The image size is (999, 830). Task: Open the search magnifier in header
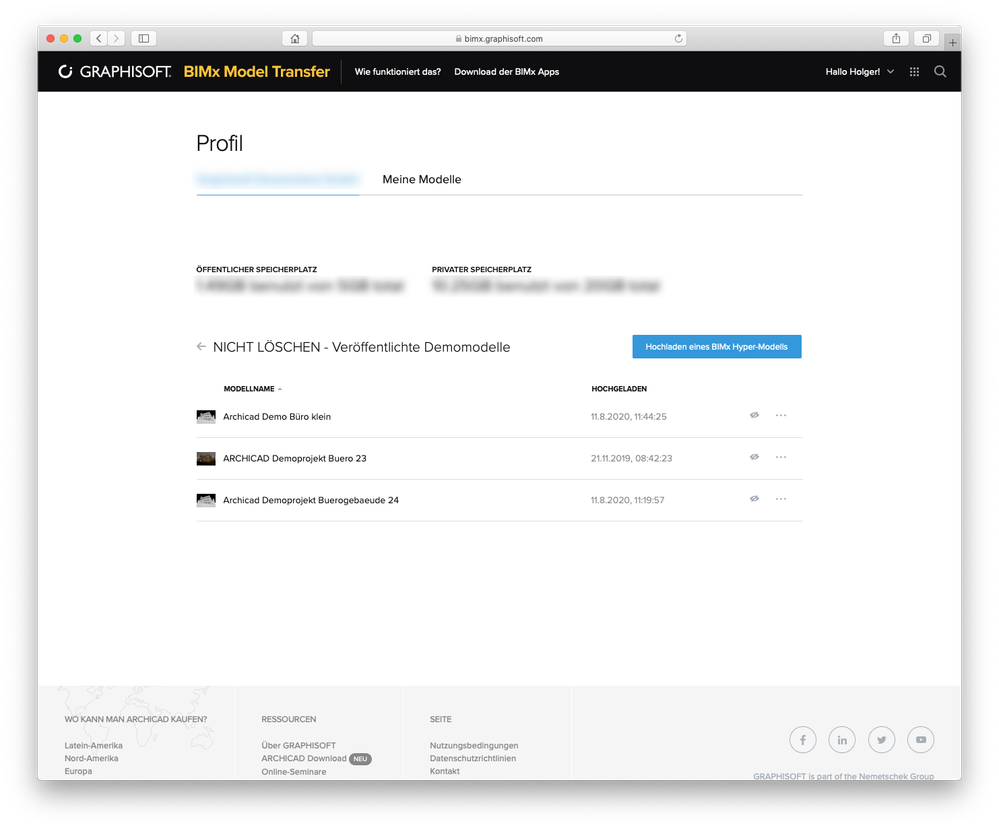(x=940, y=71)
